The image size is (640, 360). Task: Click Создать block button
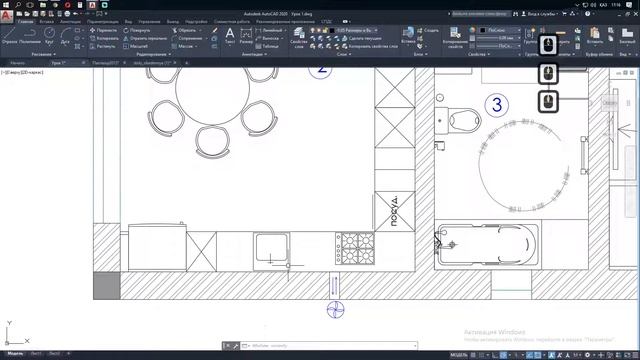[427, 30]
